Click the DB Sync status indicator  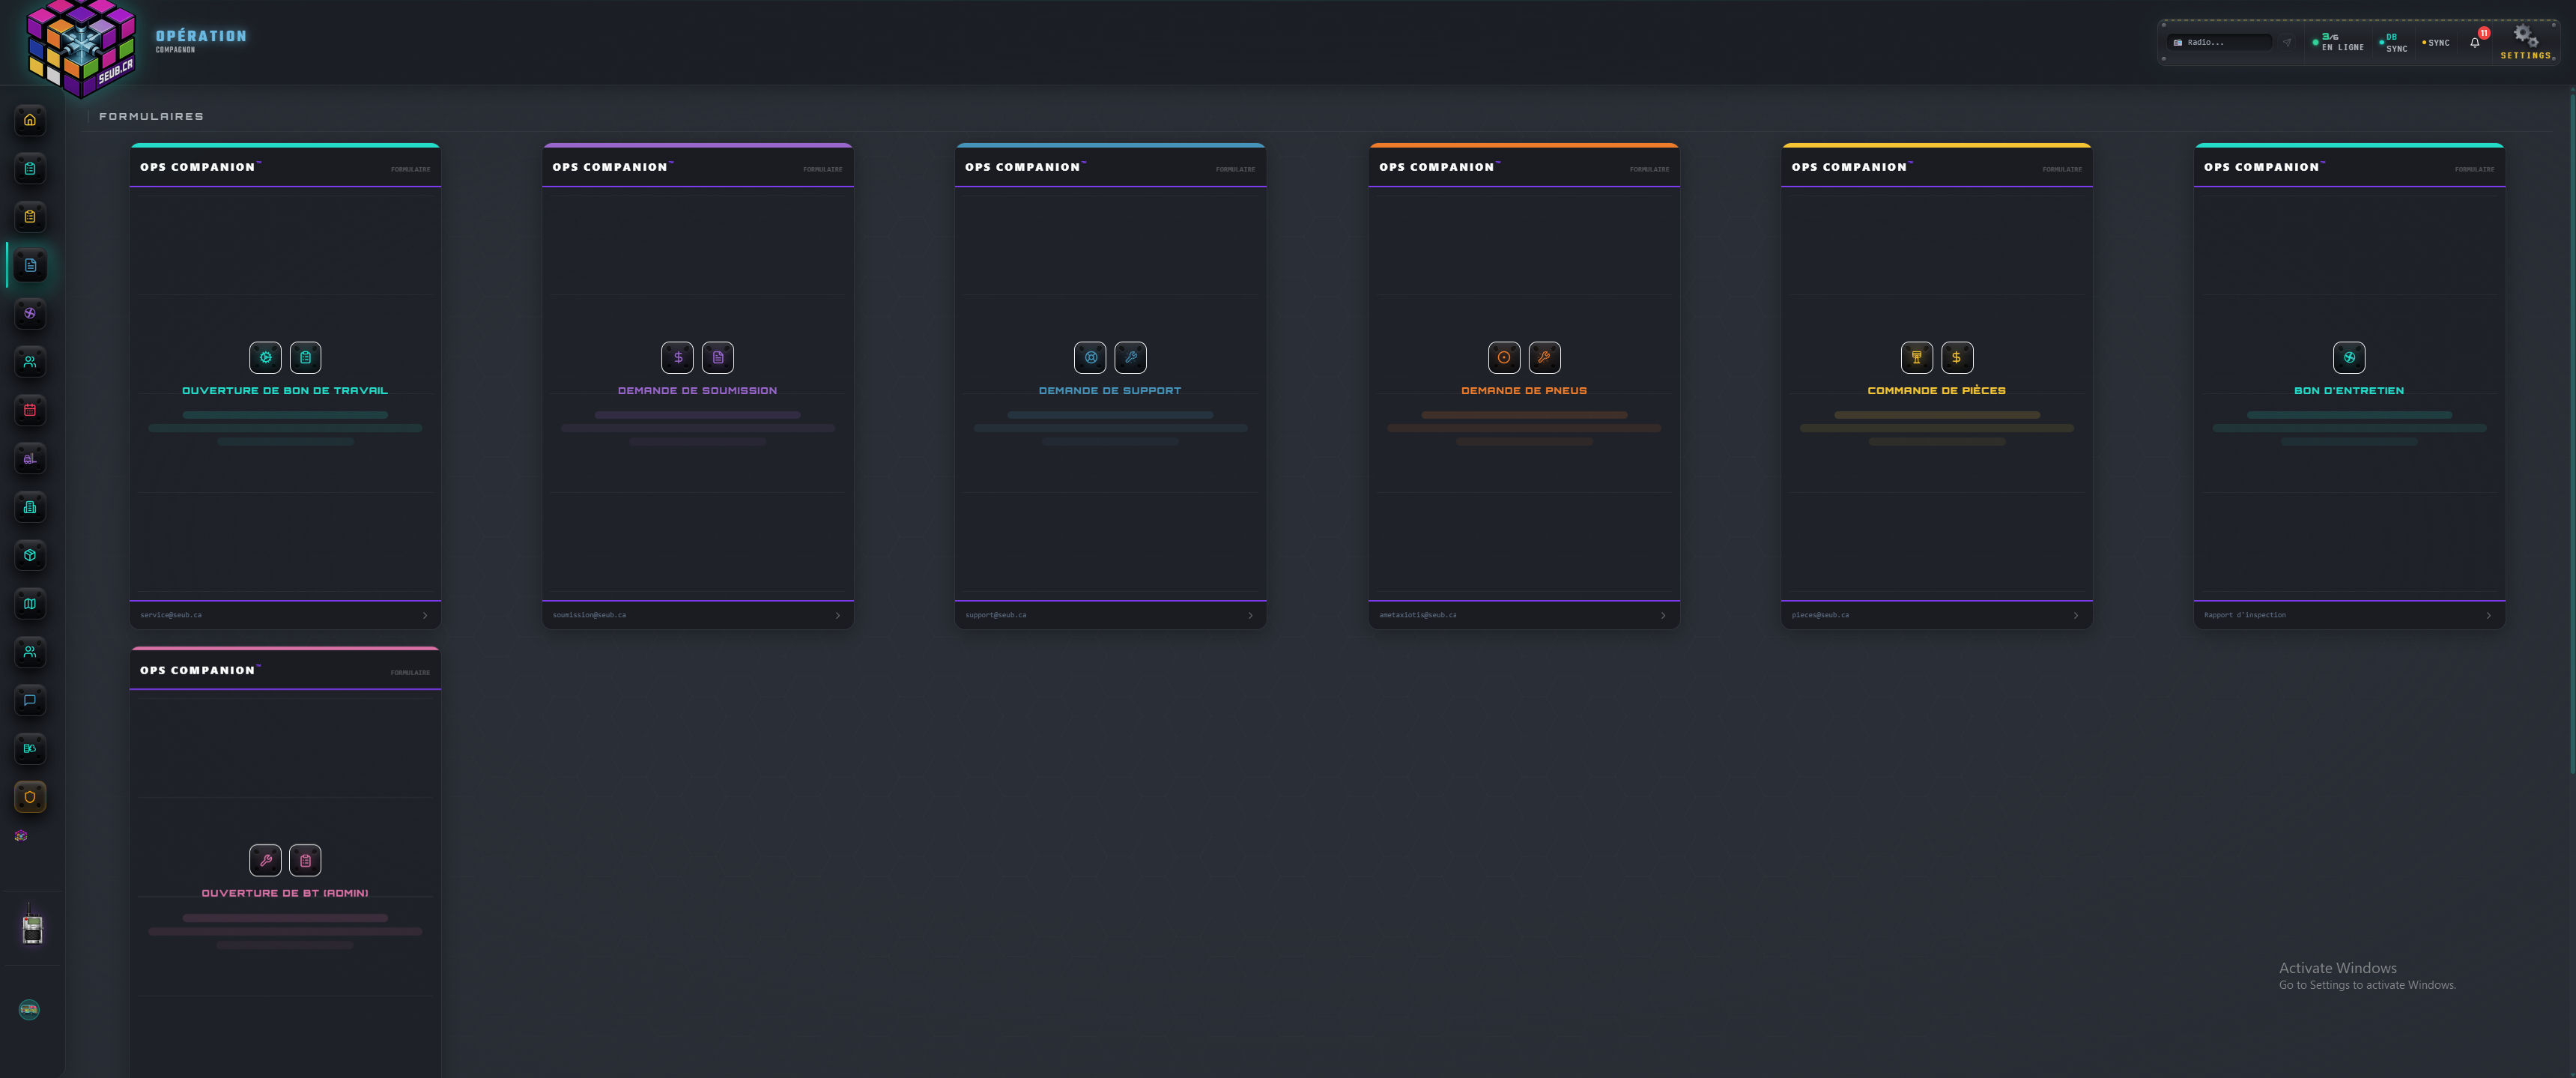coord(2394,42)
